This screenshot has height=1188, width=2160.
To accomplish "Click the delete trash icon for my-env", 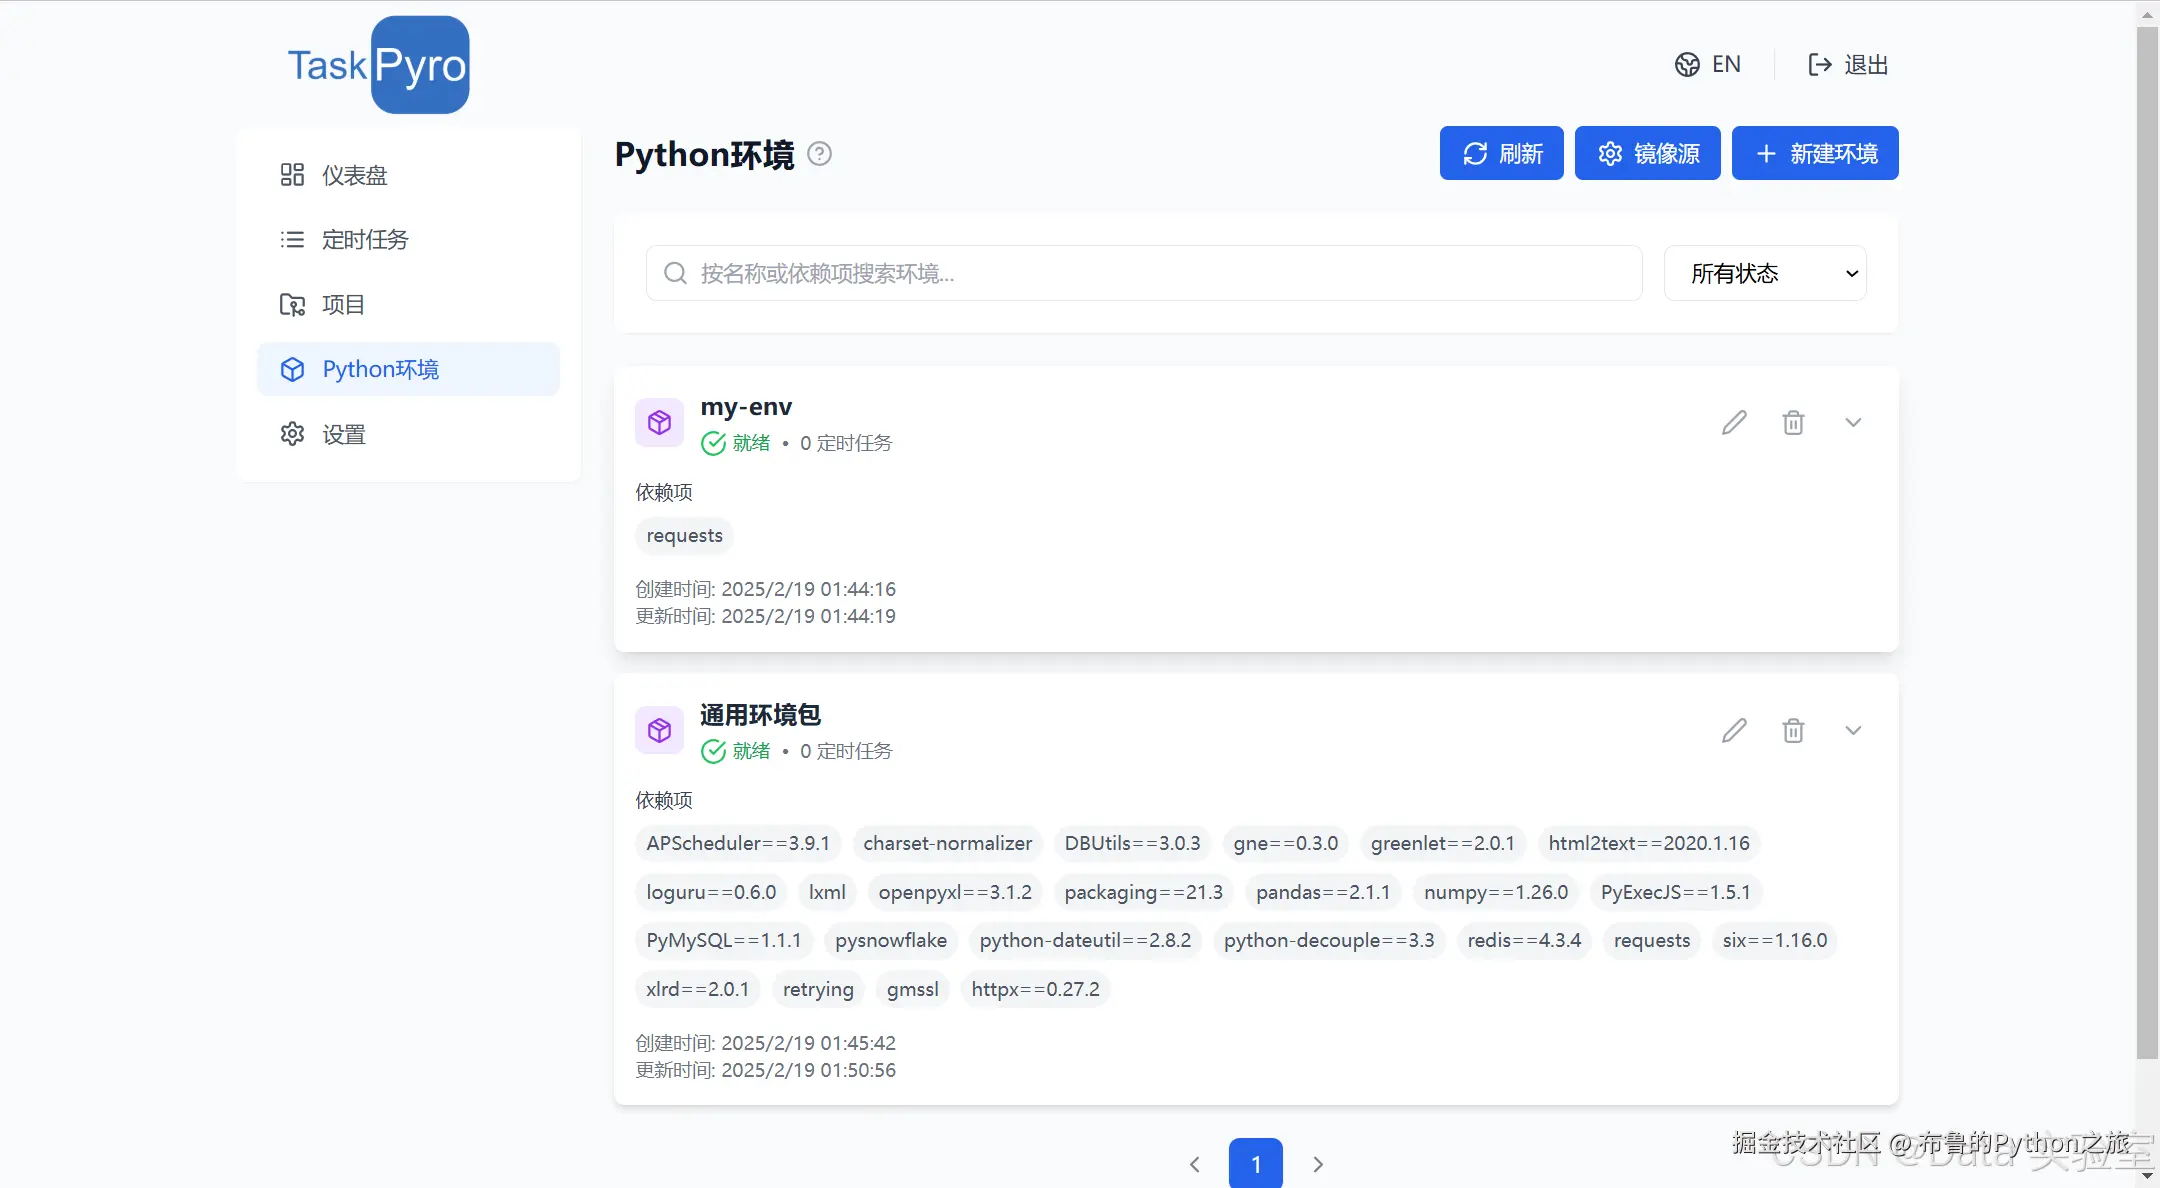I will pyautogui.click(x=1793, y=422).
